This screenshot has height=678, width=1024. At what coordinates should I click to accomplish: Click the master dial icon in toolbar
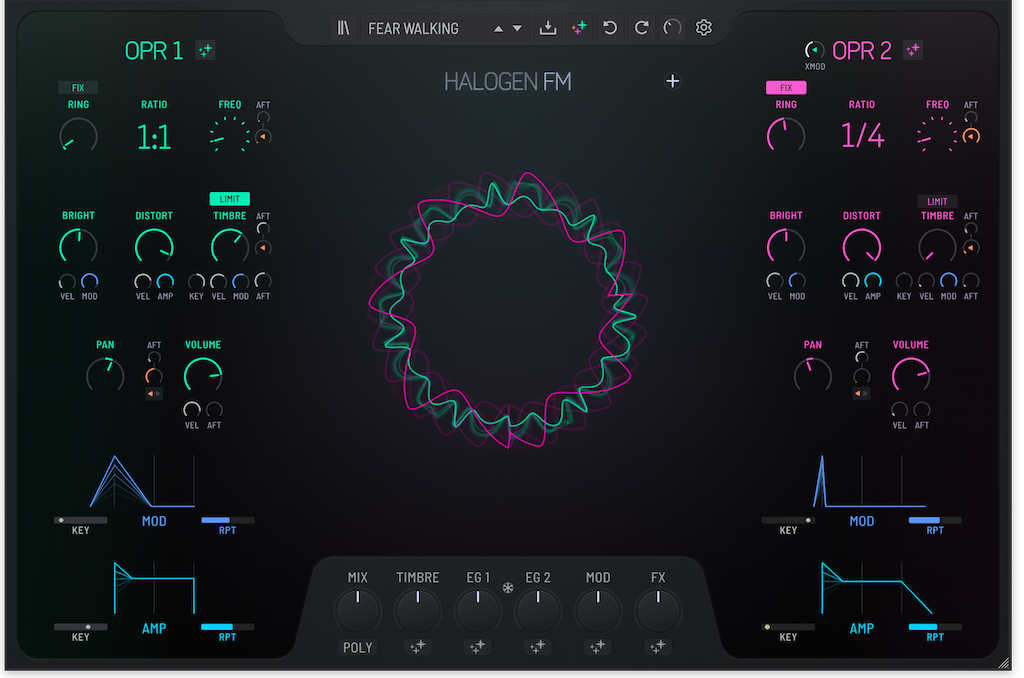pyautogui.click(x=672, y=28)
